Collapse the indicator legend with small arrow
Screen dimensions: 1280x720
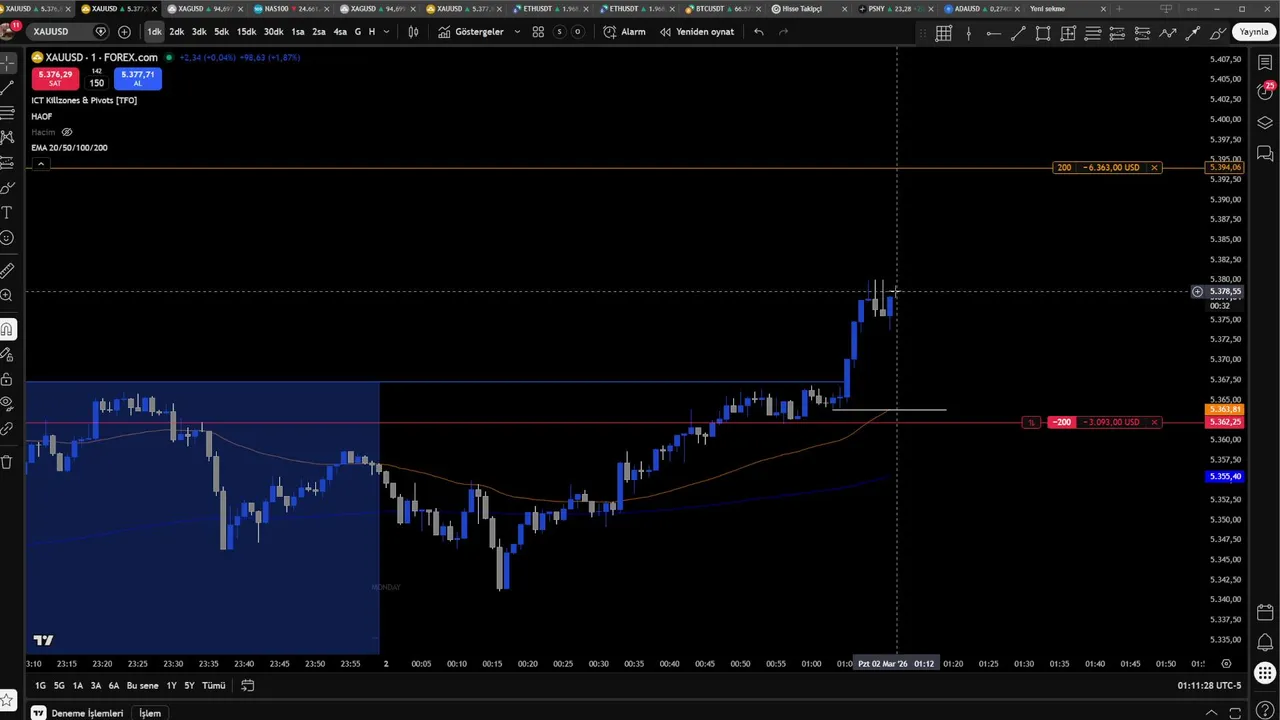(x=40, y=163)
